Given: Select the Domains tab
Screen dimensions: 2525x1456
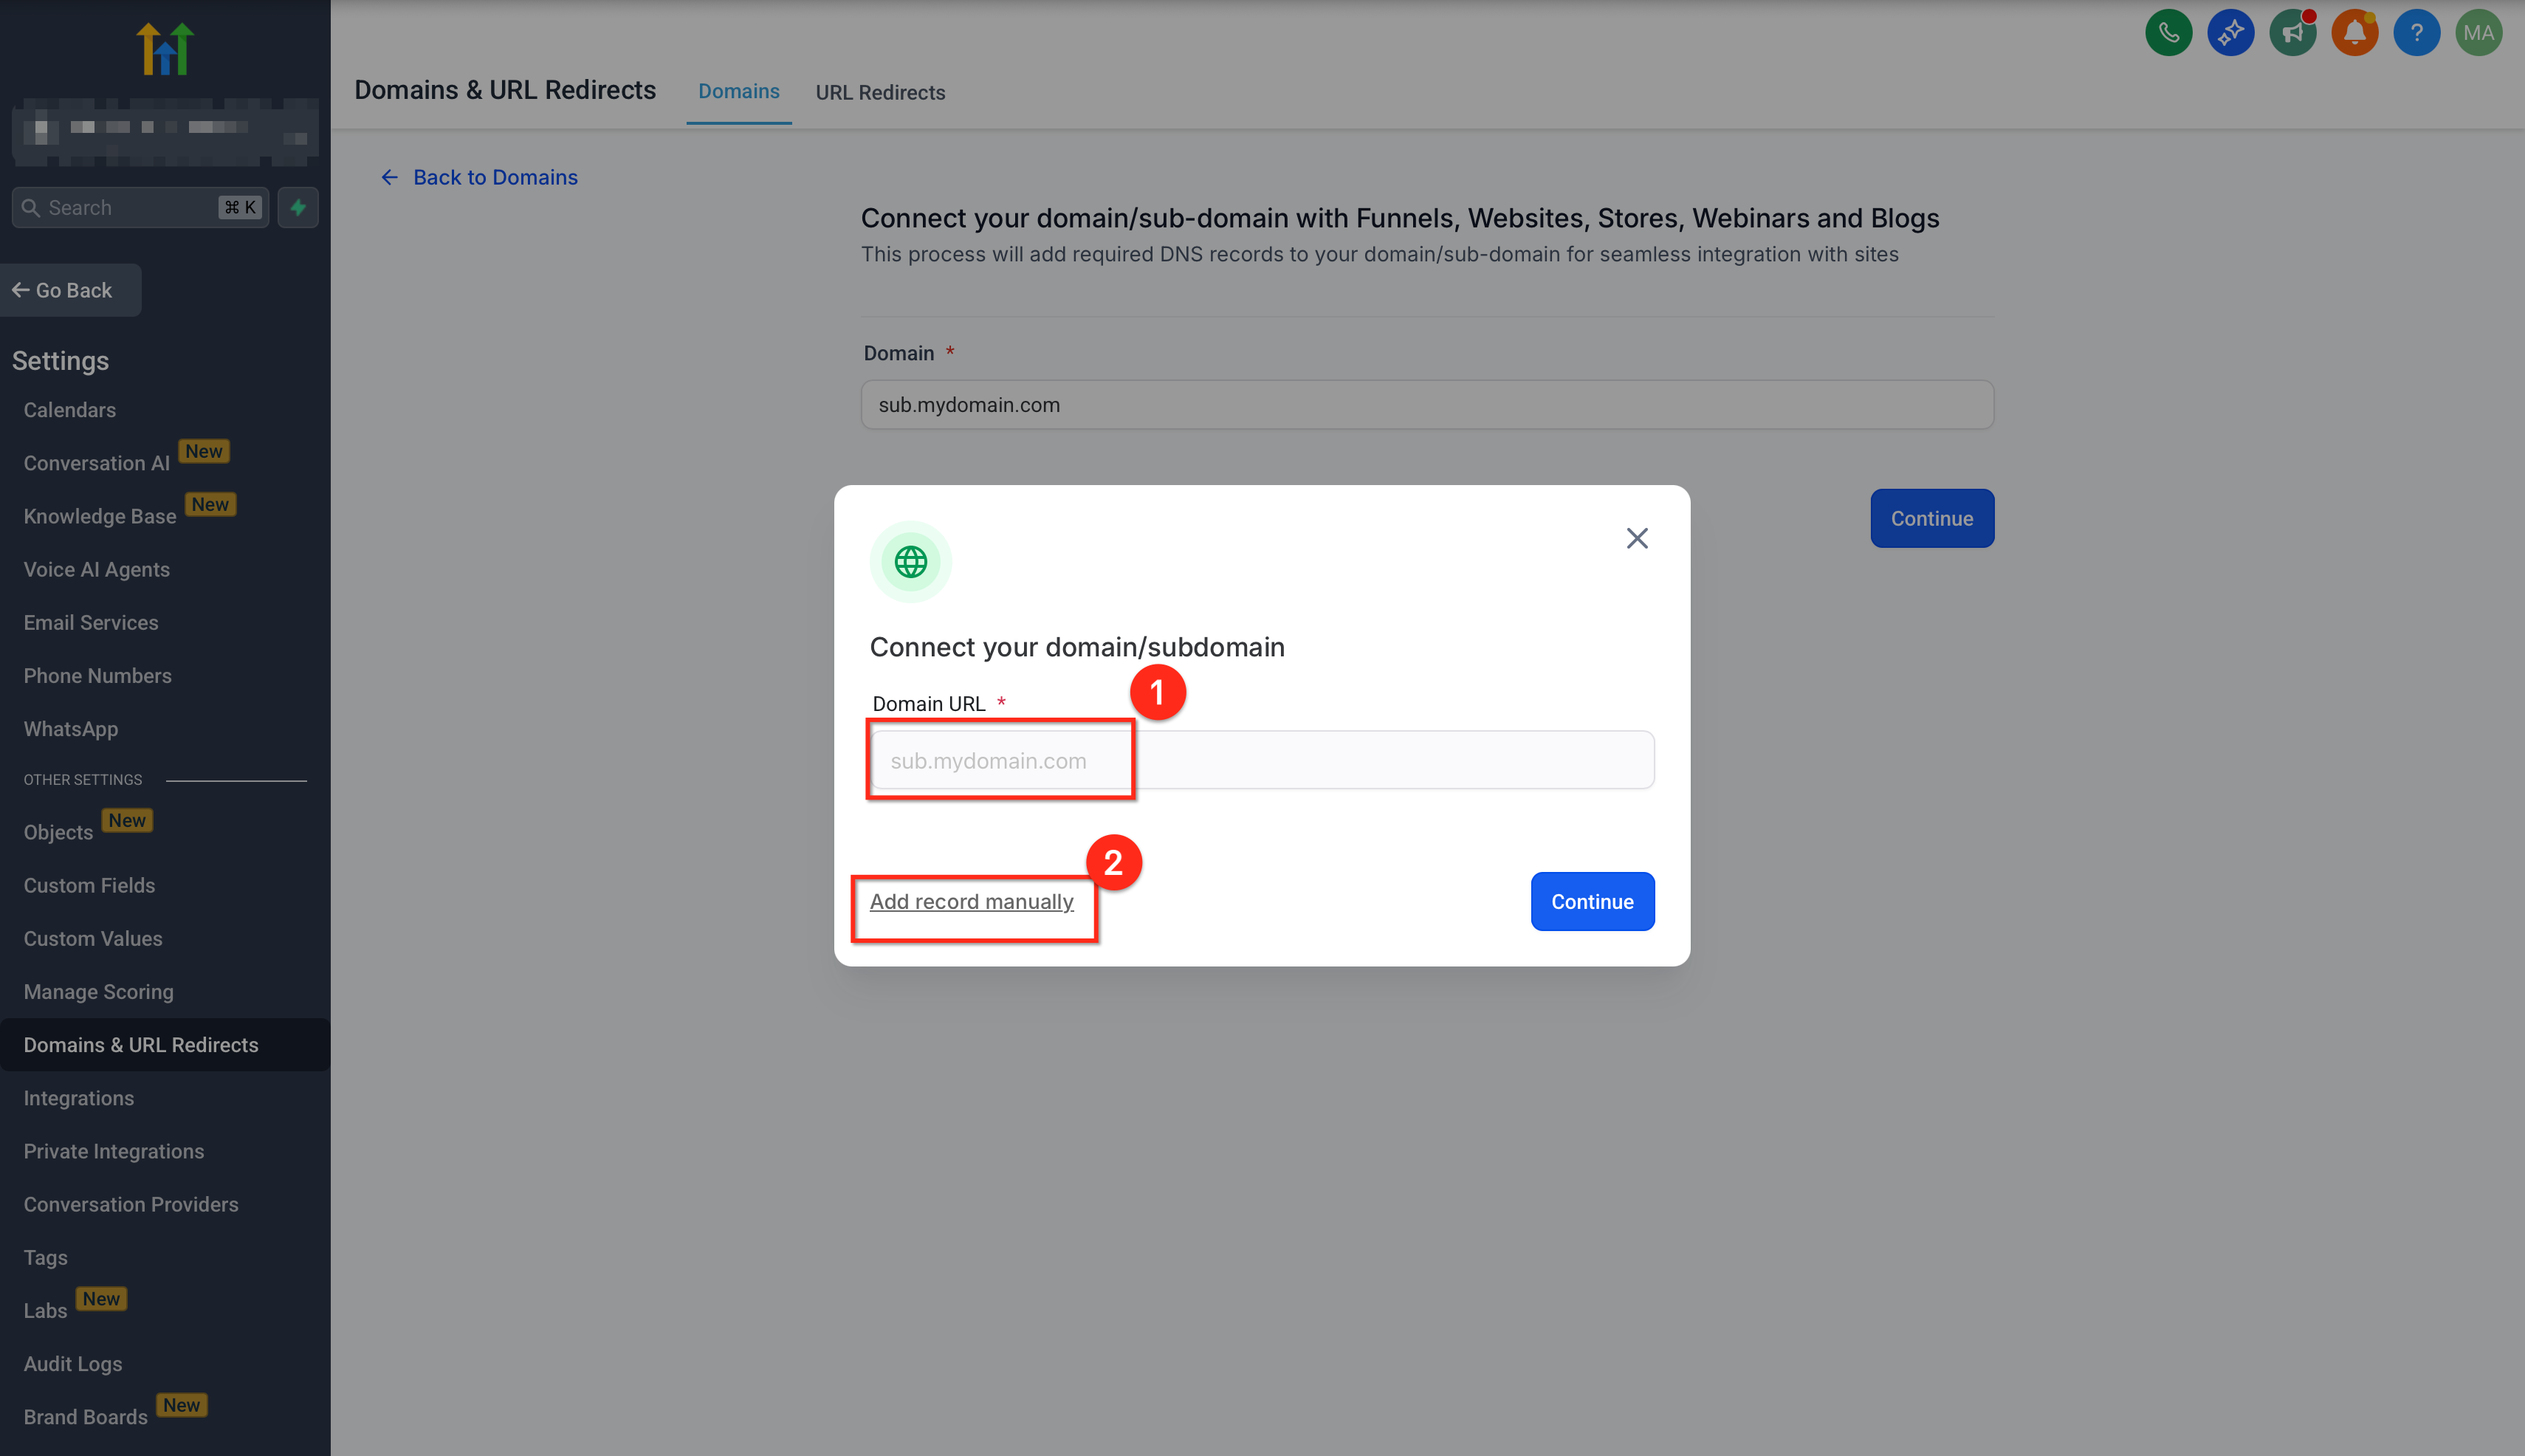Looking at the screenshot, I should click(x=738, y=91).
